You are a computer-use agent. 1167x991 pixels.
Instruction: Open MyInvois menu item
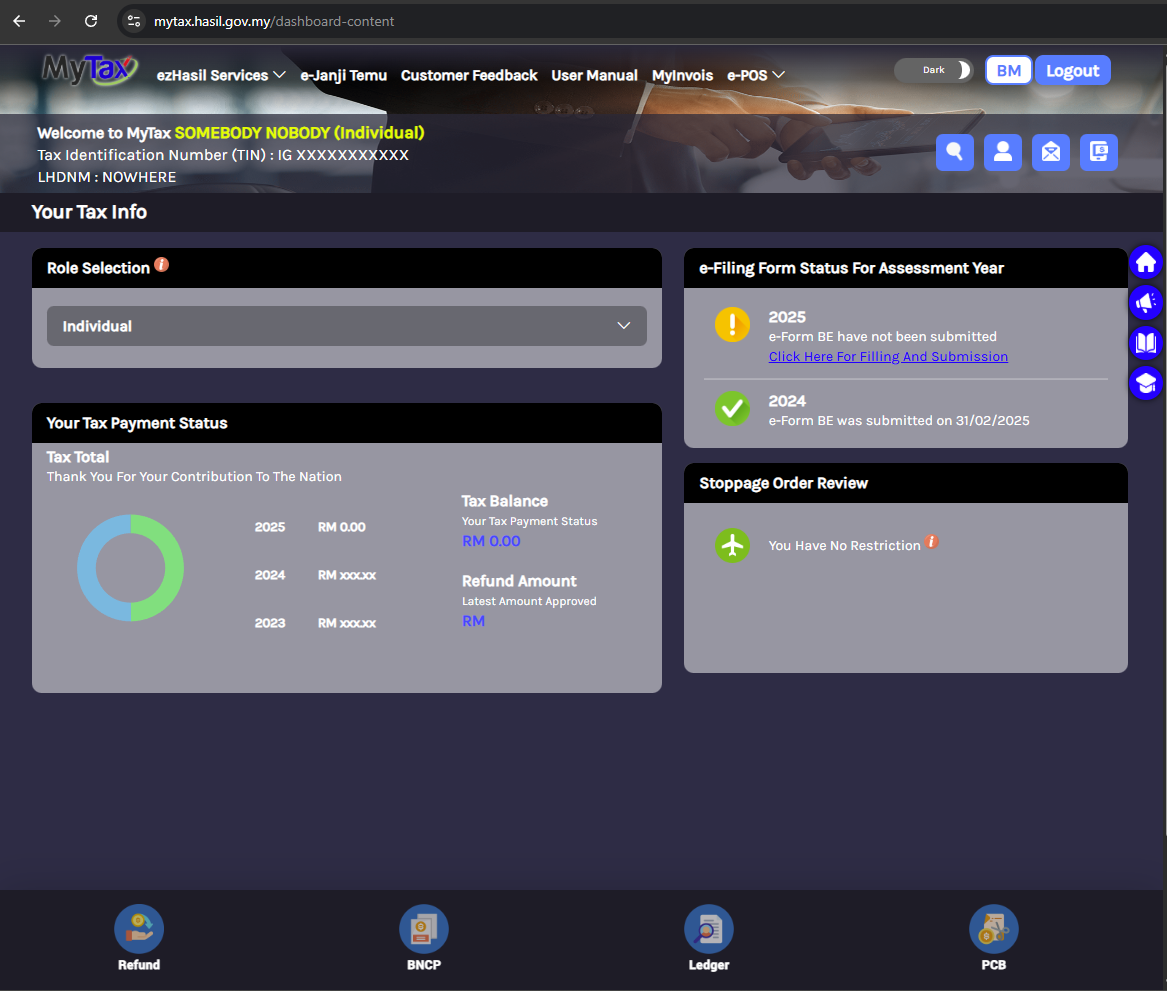click(x=682, y=75)
